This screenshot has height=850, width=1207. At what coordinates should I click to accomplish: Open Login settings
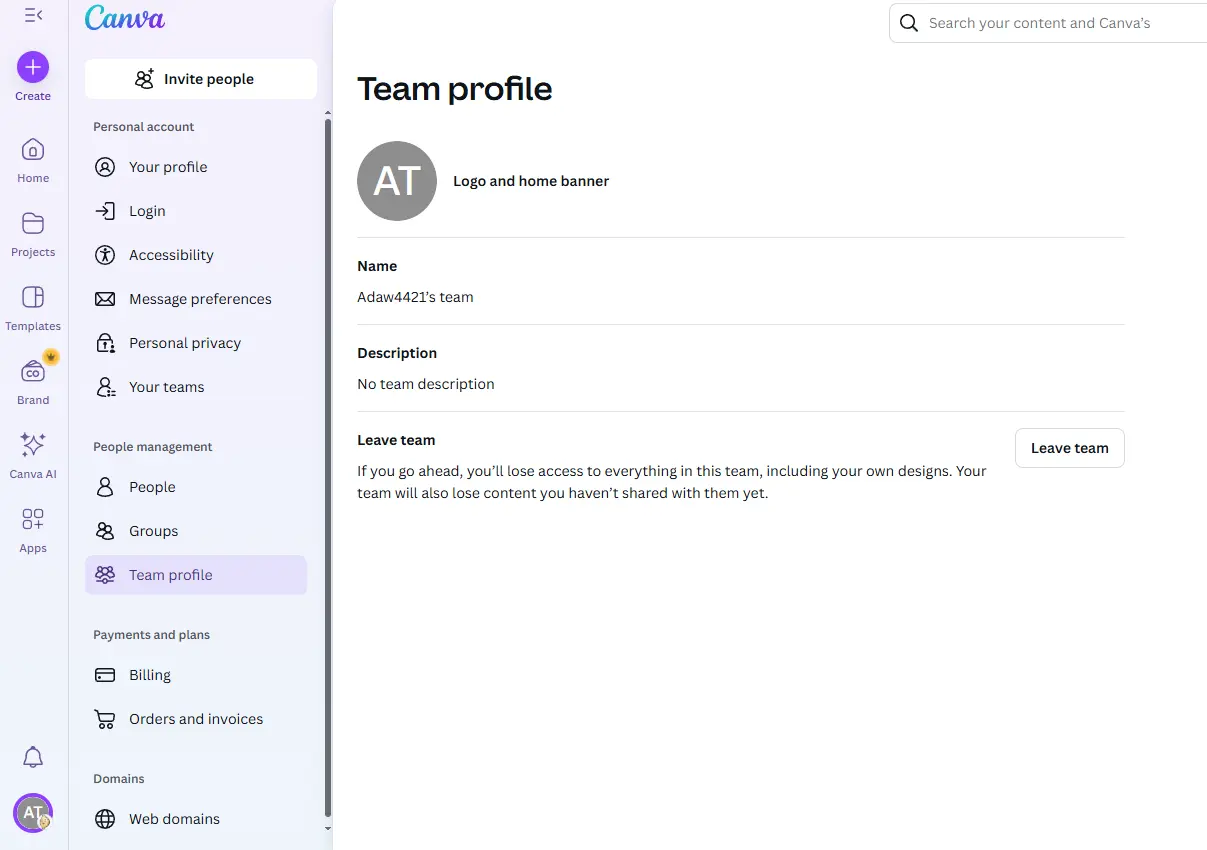tap(196, 211)
